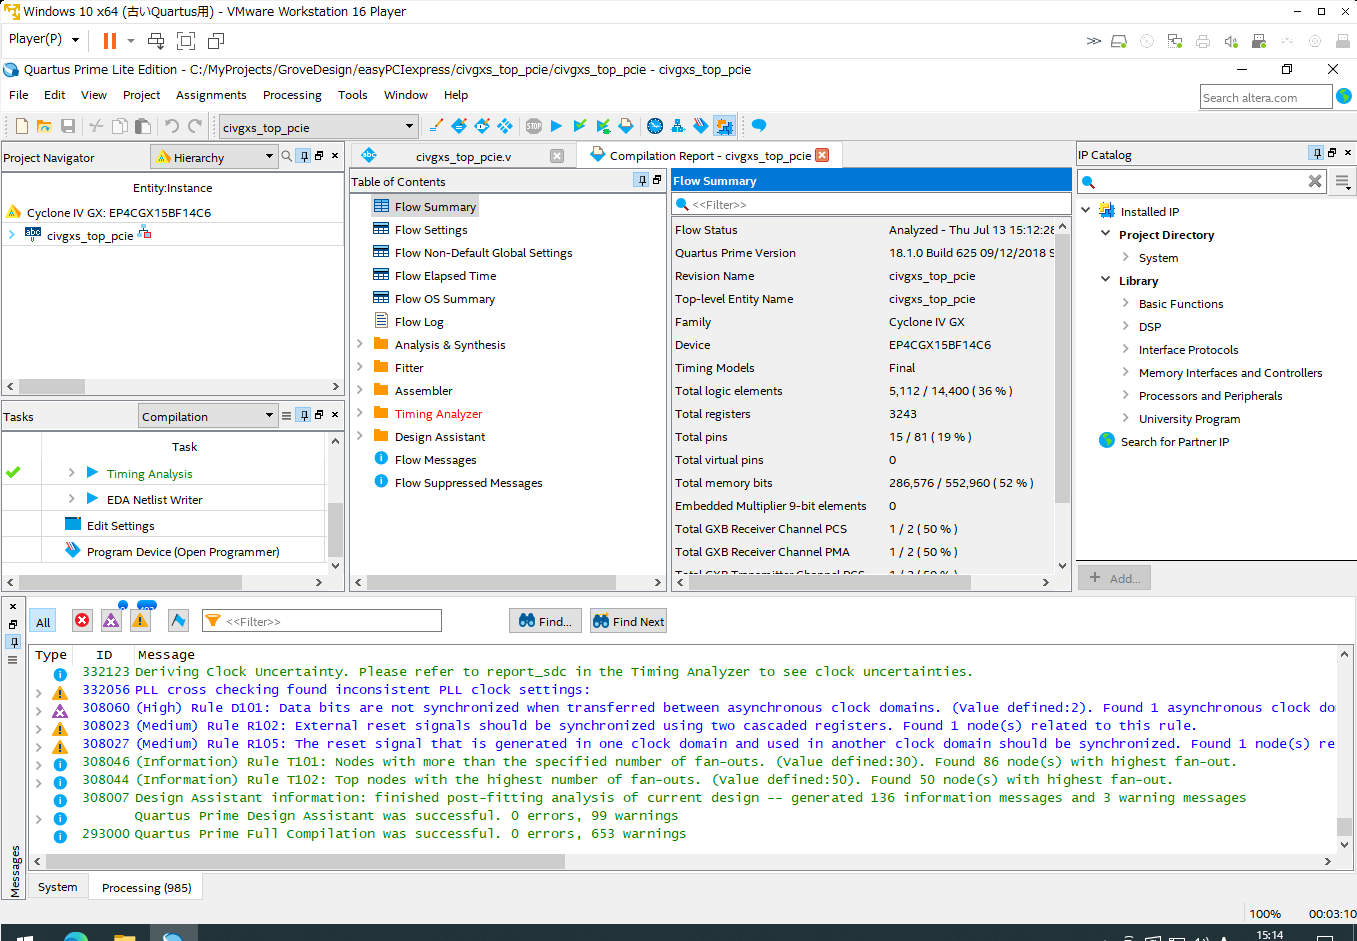Click the Find Next button
1357x941 pixels.
tap(628, 621)
